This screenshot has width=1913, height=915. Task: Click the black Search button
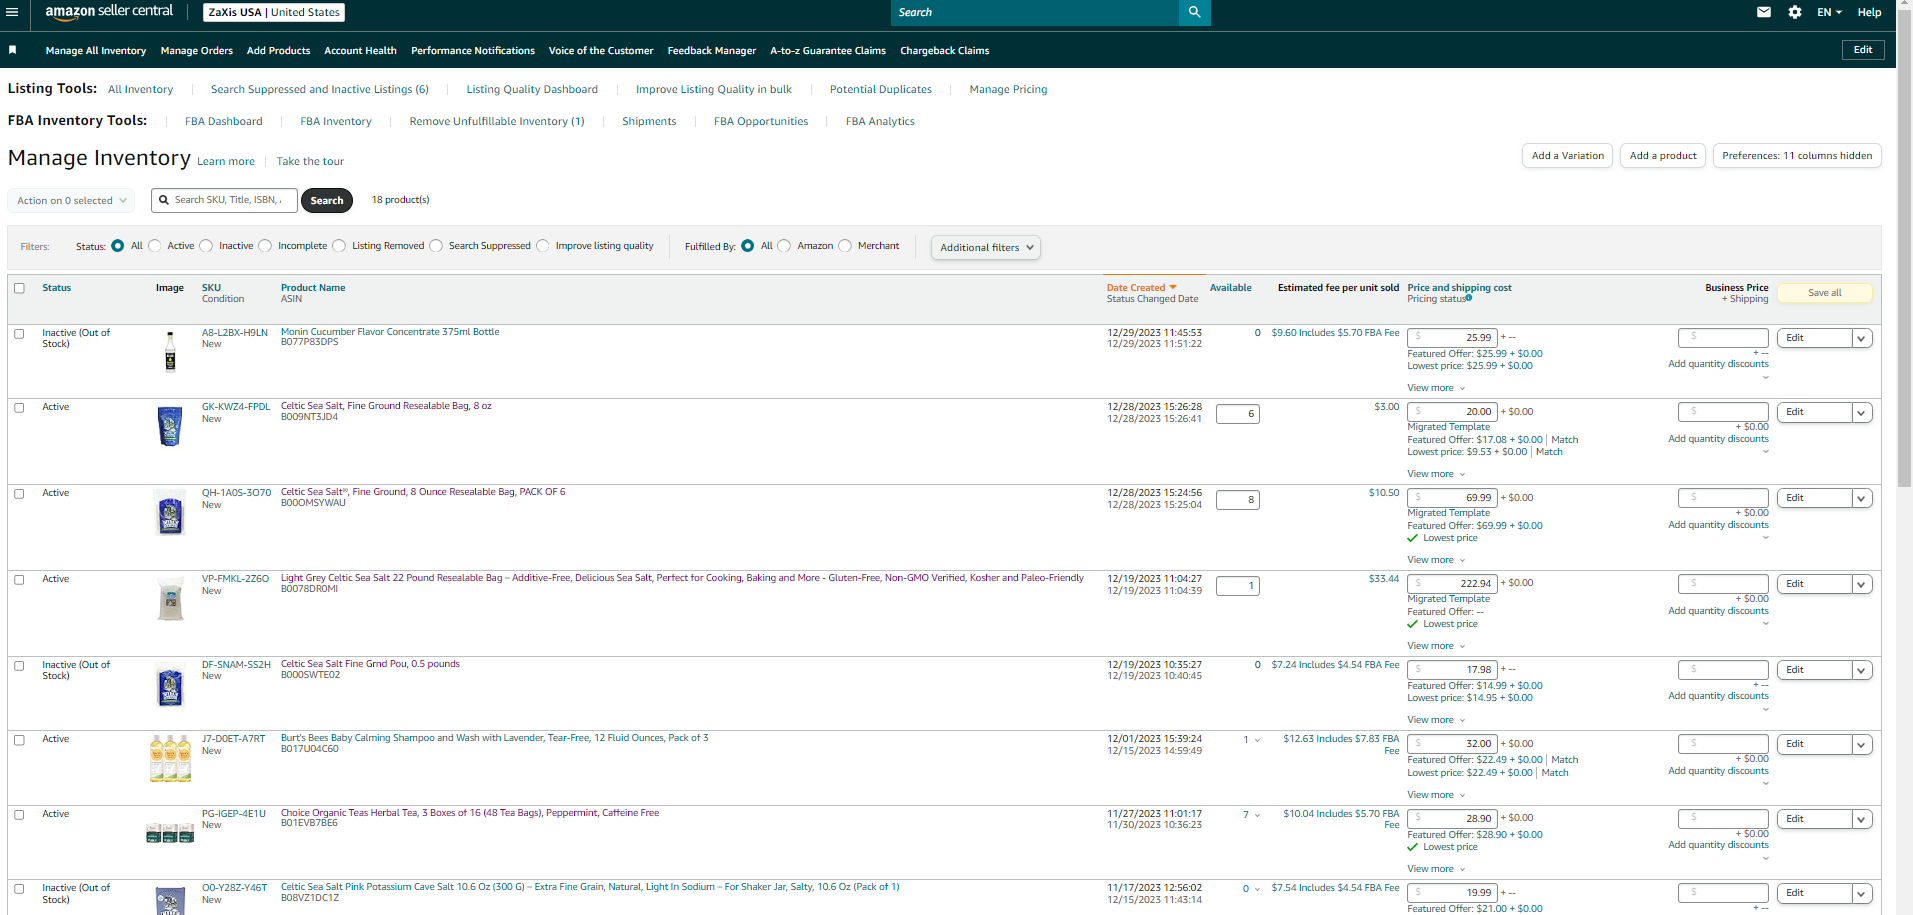[327, 201]
